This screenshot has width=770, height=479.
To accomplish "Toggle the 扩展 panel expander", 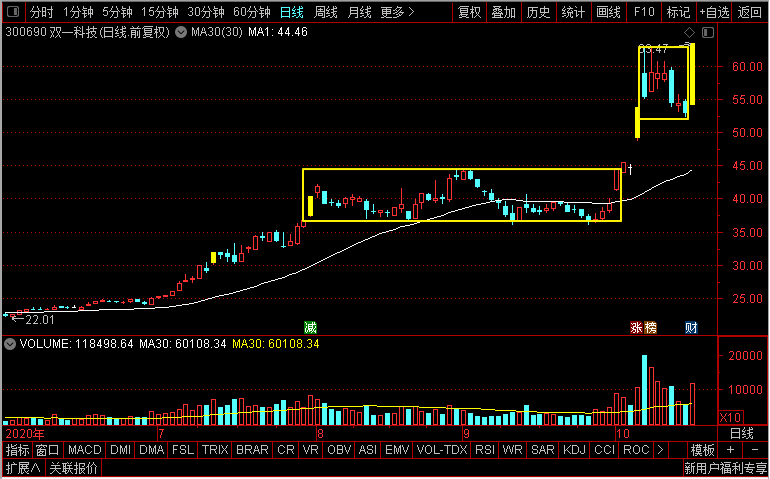I will point(23,468).
